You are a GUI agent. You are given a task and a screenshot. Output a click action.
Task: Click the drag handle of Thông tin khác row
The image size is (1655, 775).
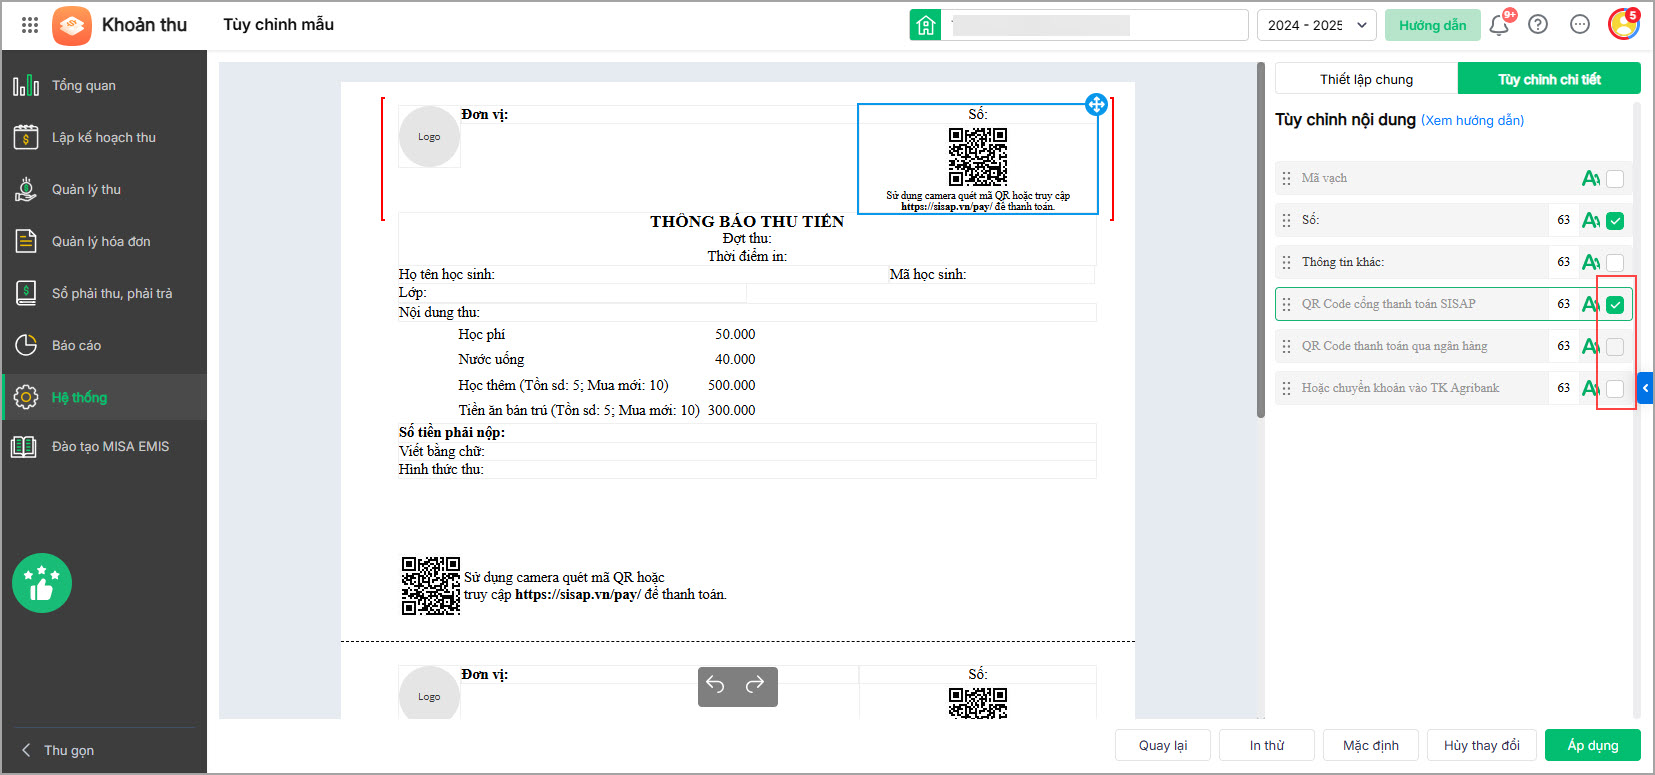(x=1286, y=262)
